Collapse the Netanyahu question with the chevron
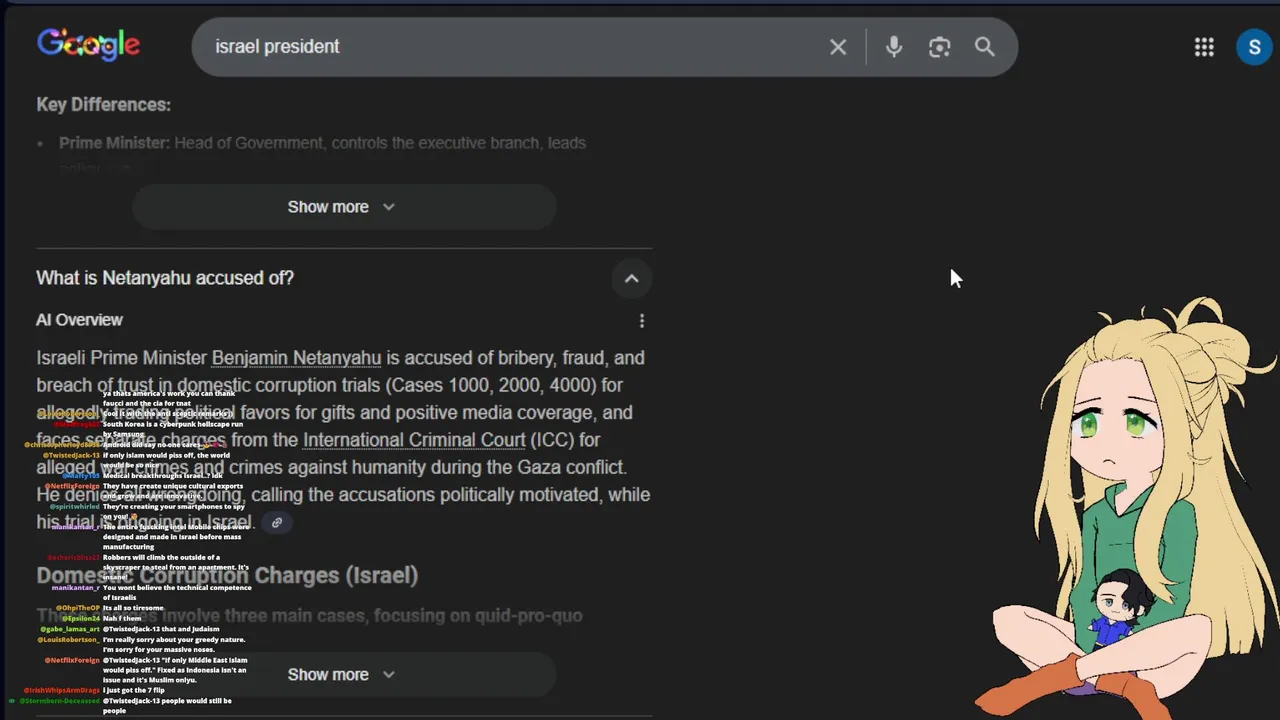Screen dimensions: 1280x720 [x=631, y=279]
